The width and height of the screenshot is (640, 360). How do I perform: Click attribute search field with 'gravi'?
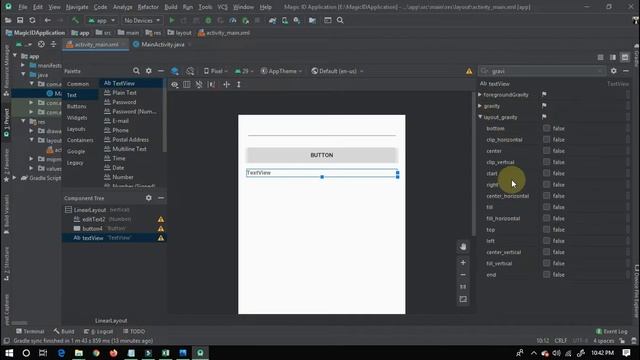point(542,71)
